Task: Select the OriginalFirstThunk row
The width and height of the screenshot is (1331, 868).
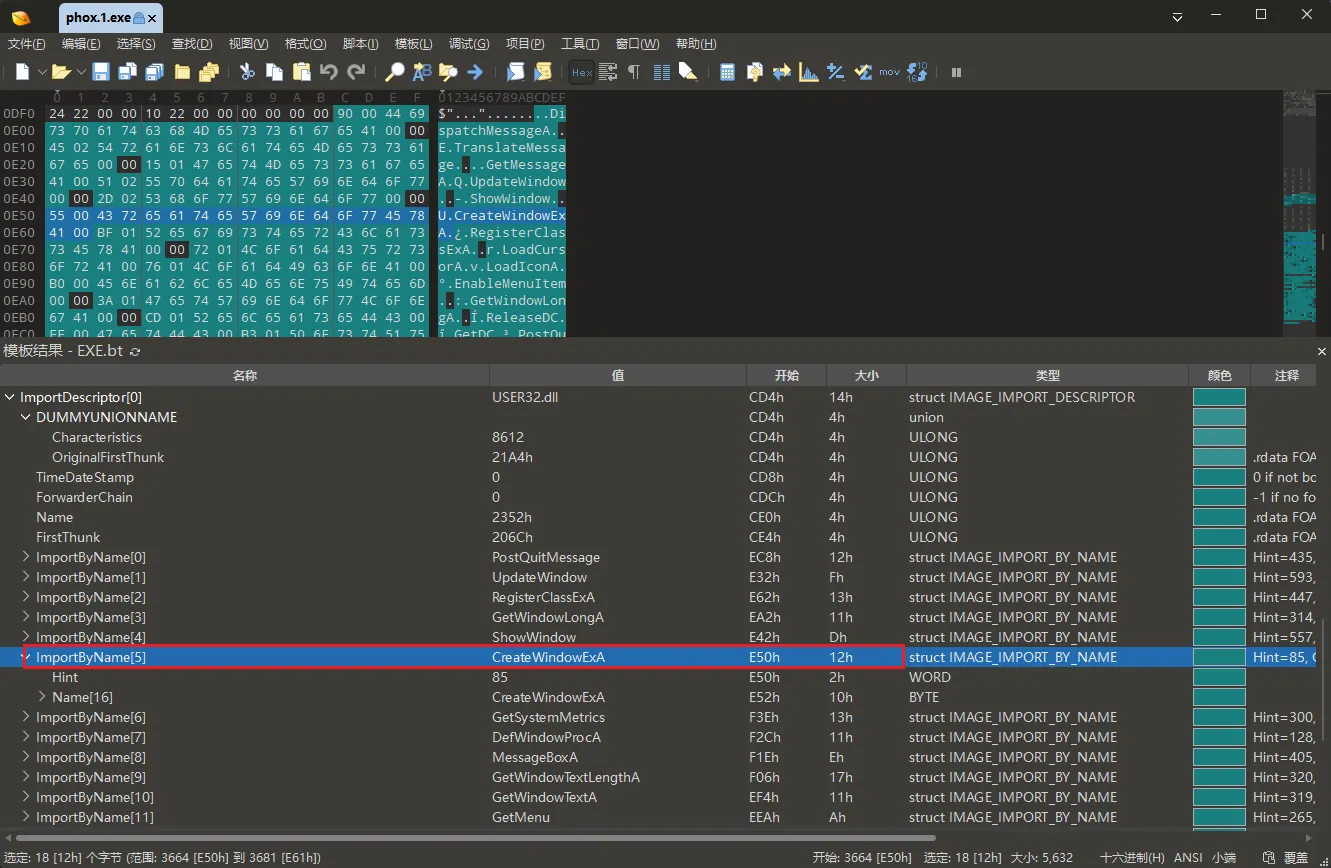Action: click(660, 457)
